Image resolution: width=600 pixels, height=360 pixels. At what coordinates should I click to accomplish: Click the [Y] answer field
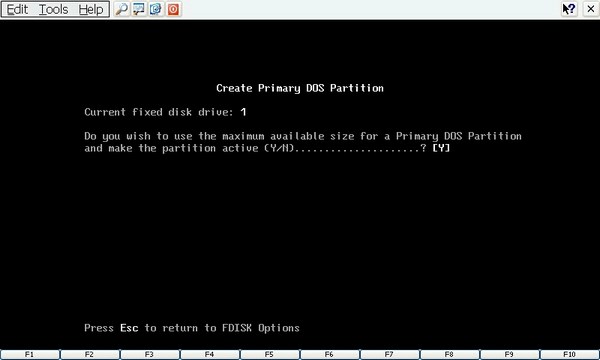[x=441, y=148]
